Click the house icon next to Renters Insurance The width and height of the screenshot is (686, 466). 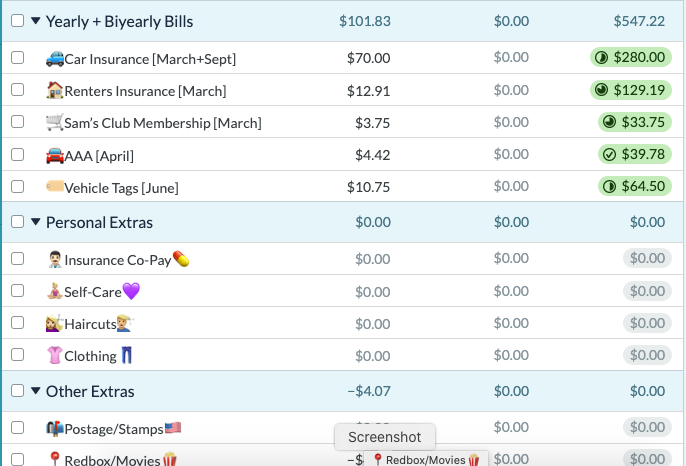coord(55,90)
